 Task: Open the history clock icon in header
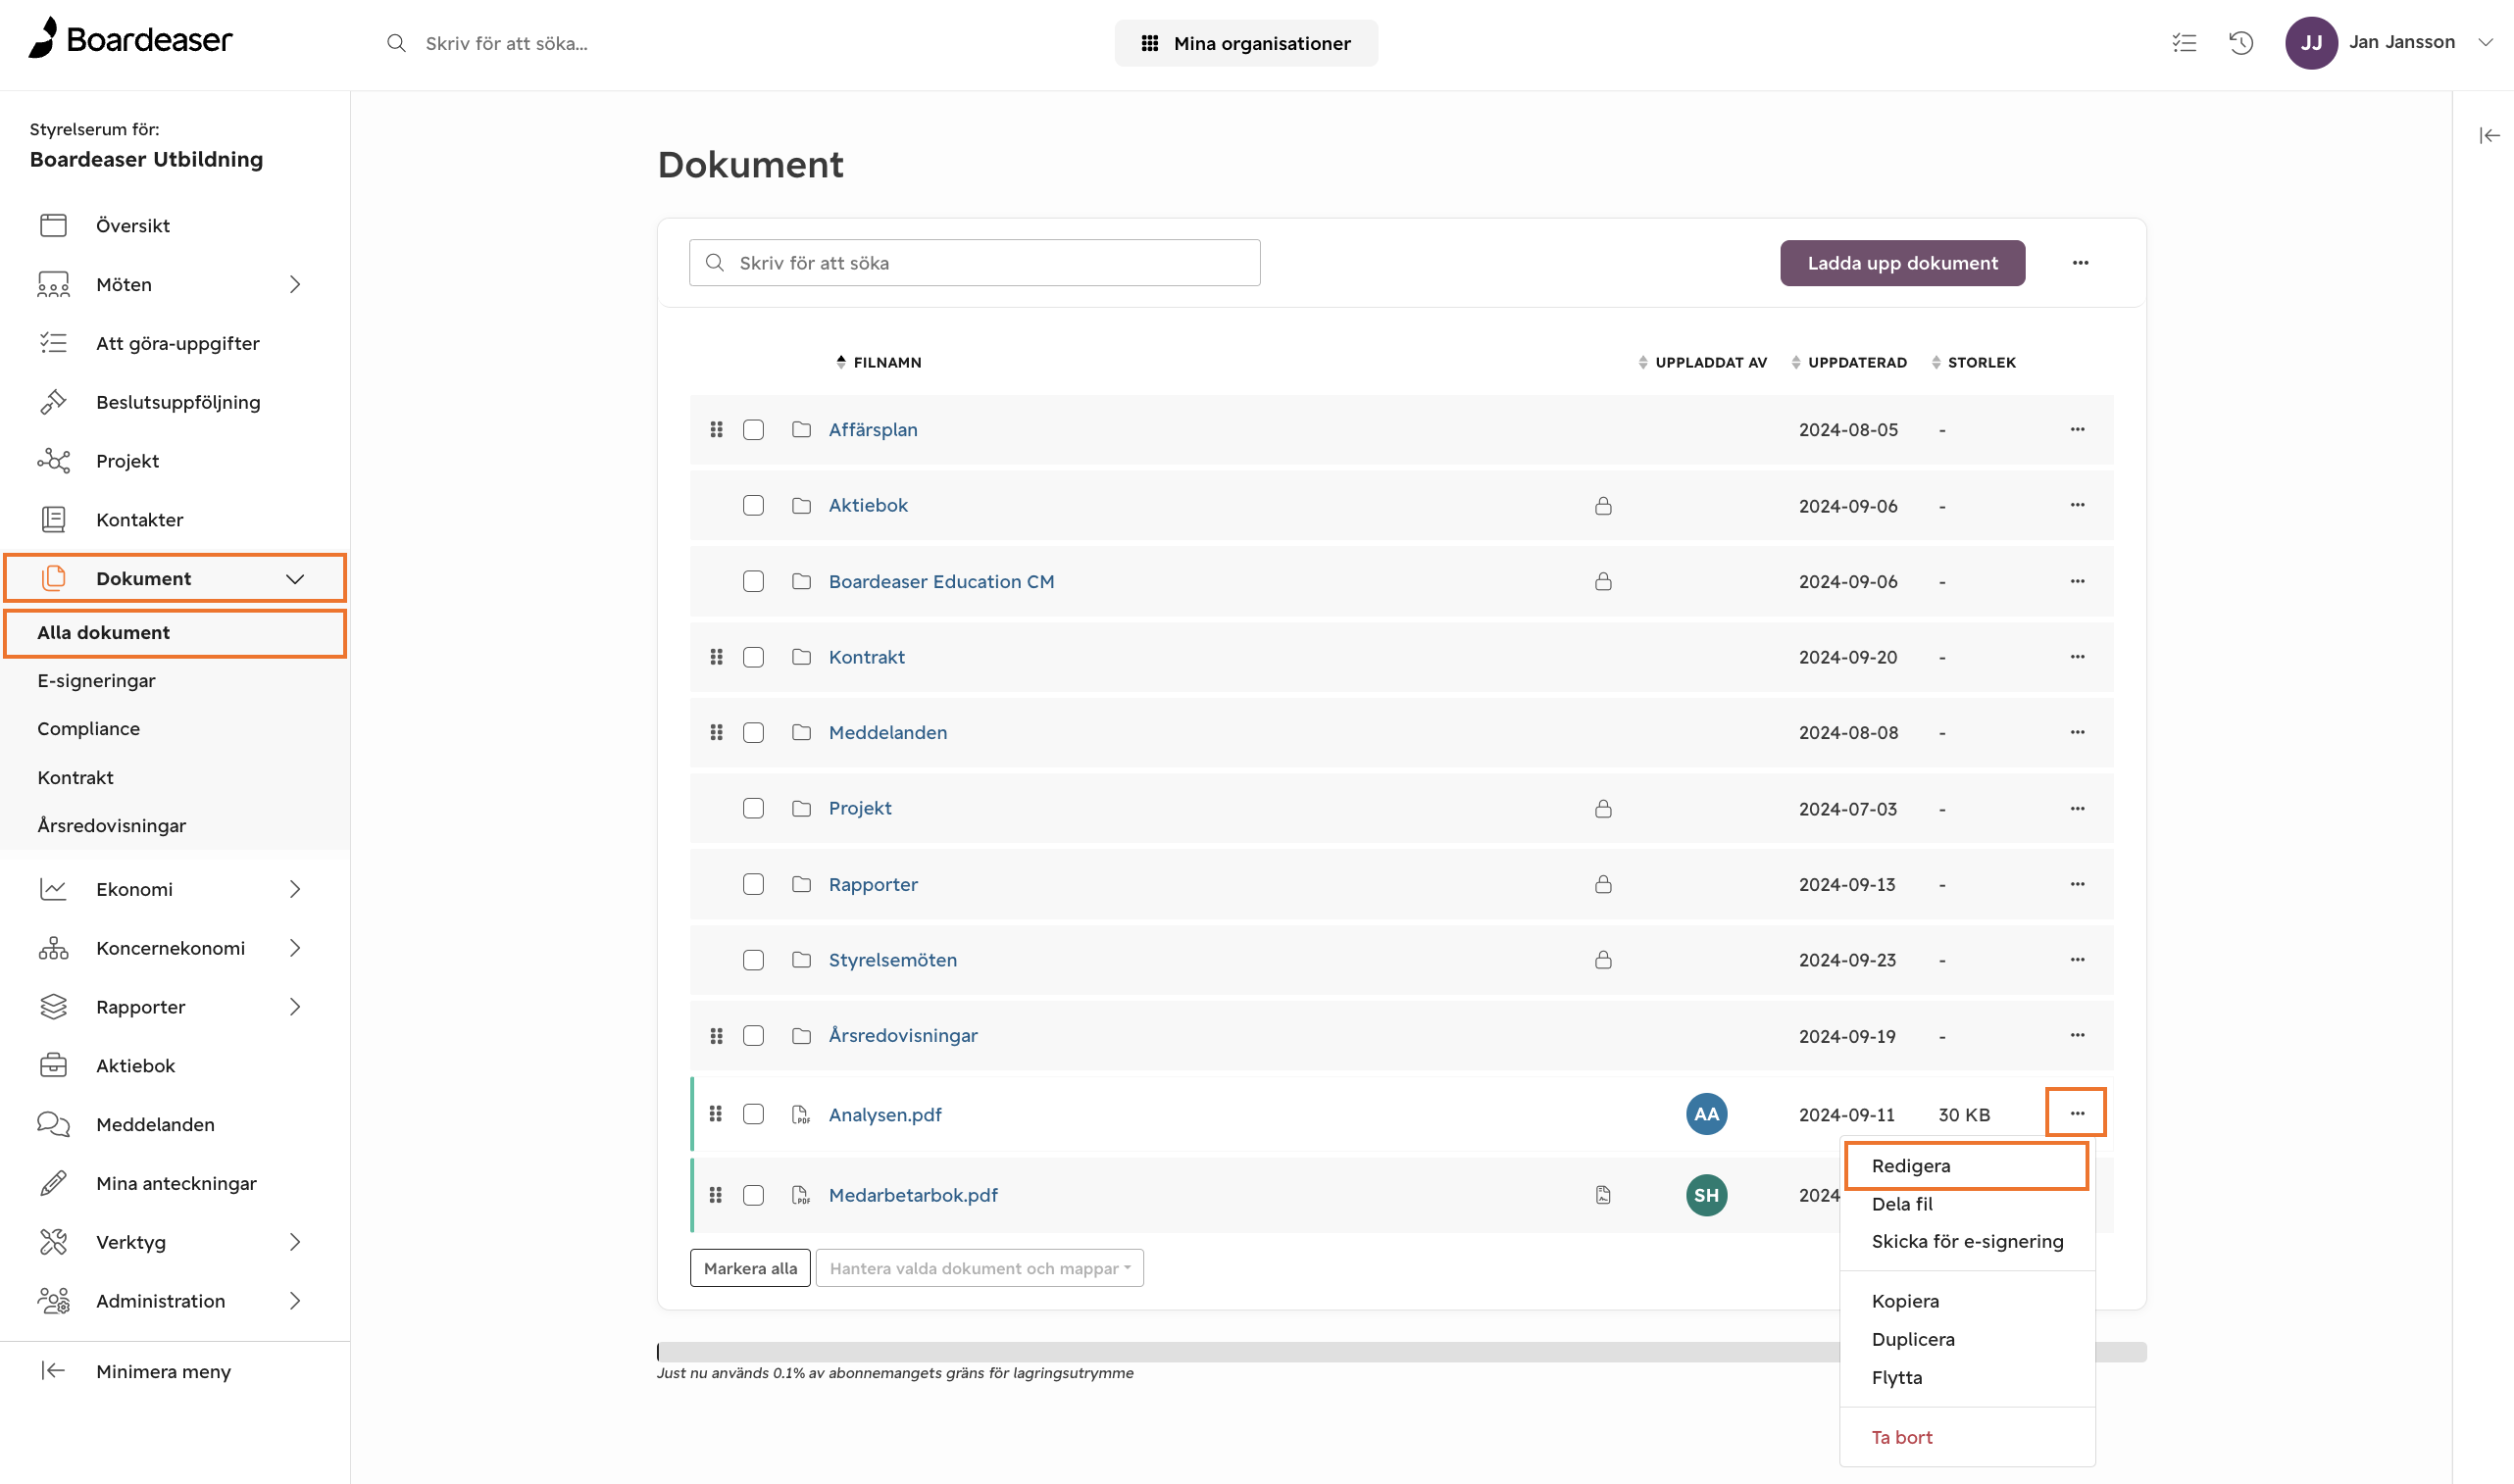pyautogui.click(x=2241, y=43)
